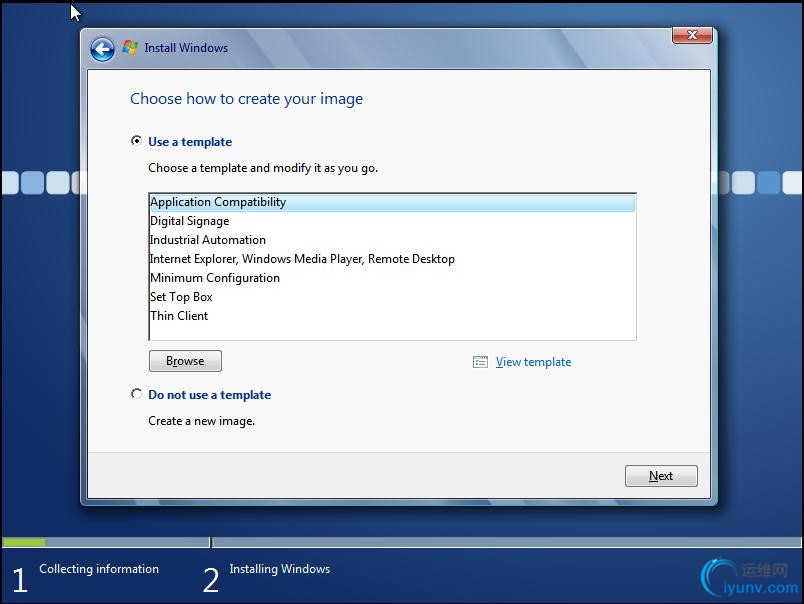Click the Browse button
This screenshot has width=804, height=604.
coord(185,361)
